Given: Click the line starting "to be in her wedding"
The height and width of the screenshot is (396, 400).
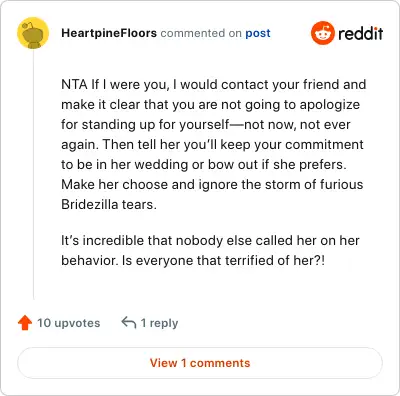Looking at the screenshot, I should point(204,165).
